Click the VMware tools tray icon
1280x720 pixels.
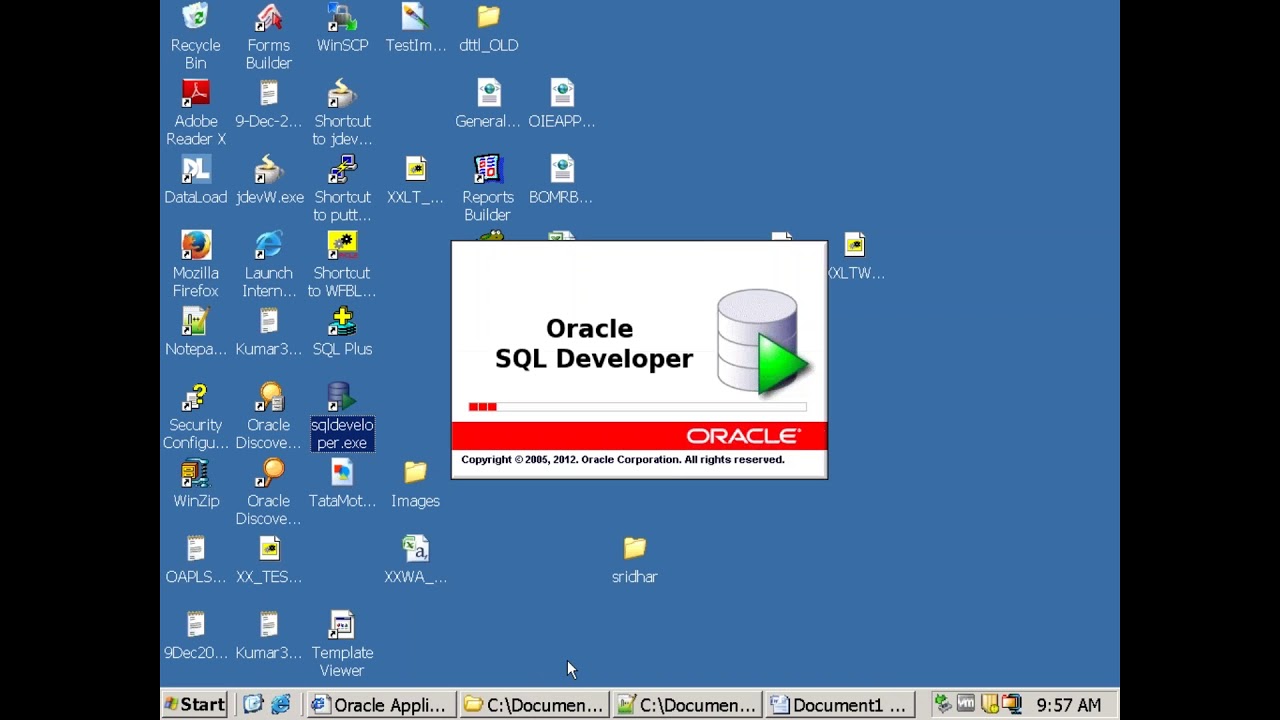tap(966, 705)
